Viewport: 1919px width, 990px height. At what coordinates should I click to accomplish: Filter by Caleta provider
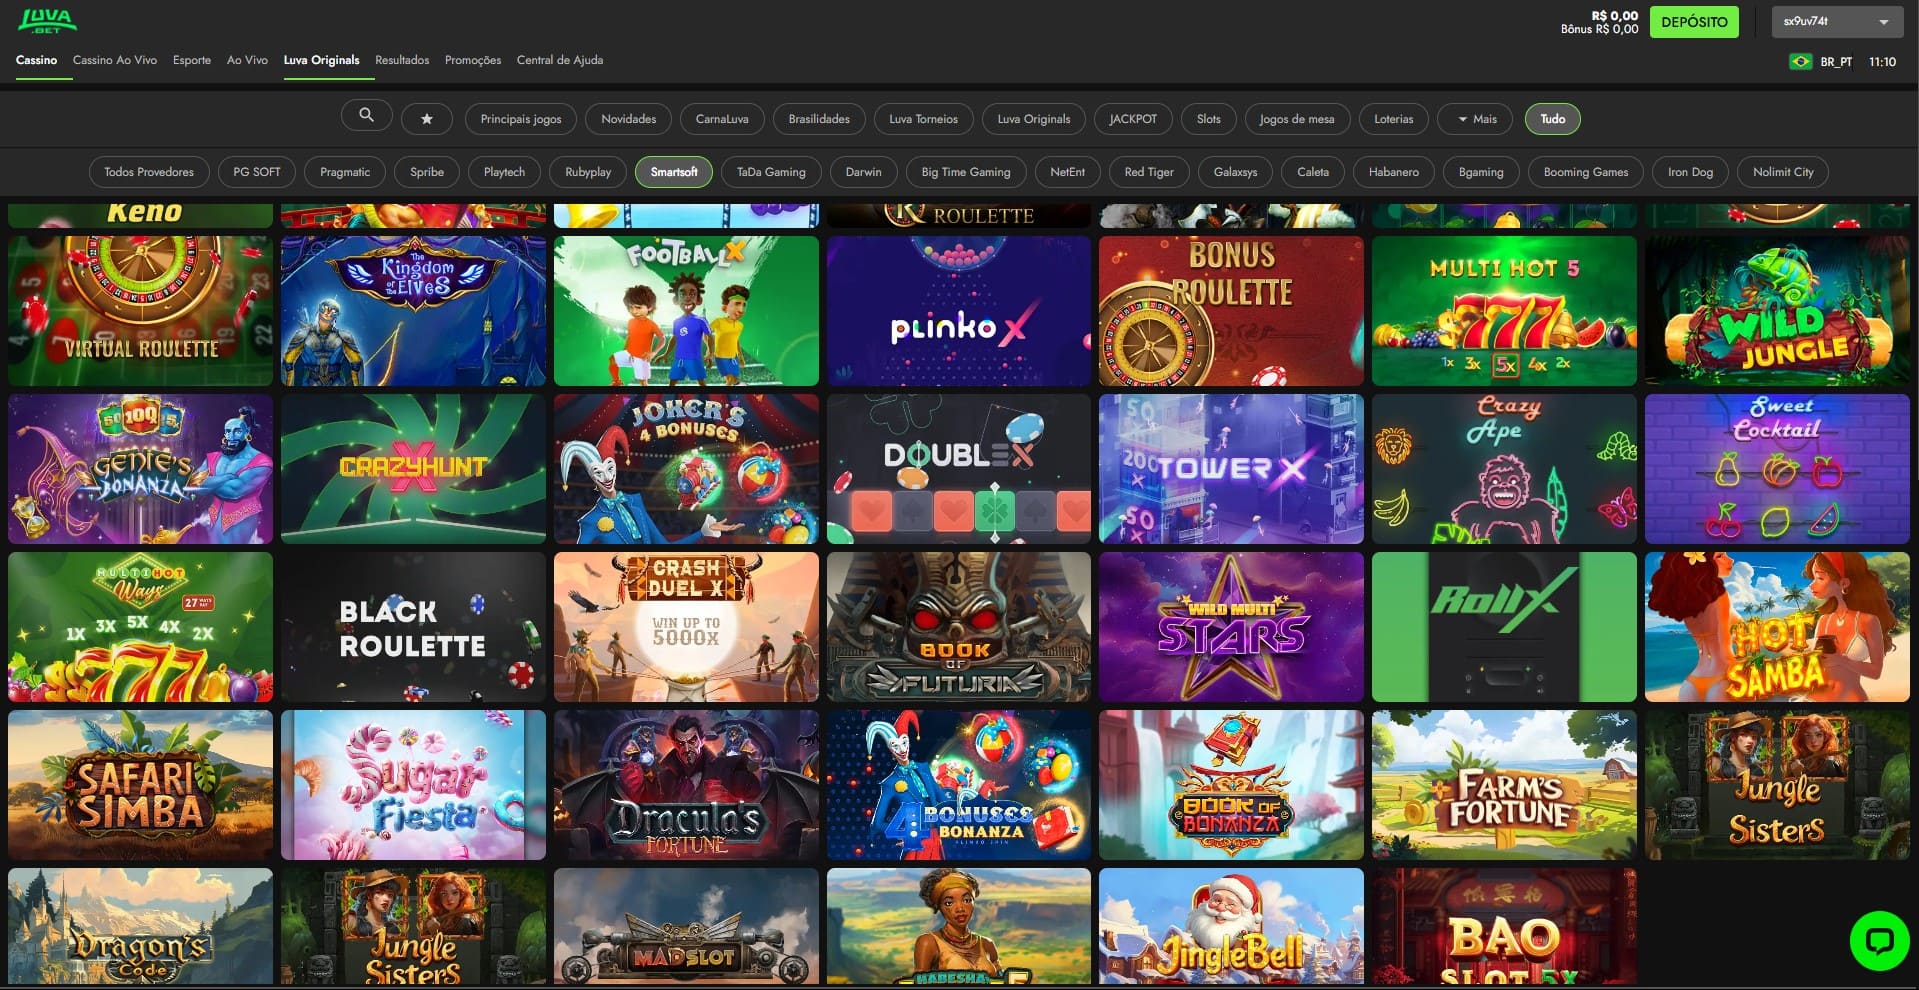coord(1313,172)
